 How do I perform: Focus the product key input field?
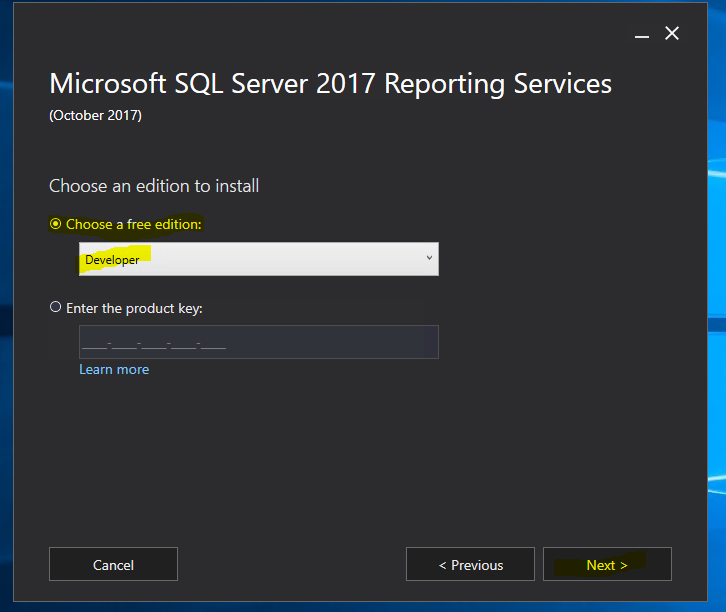259,342
